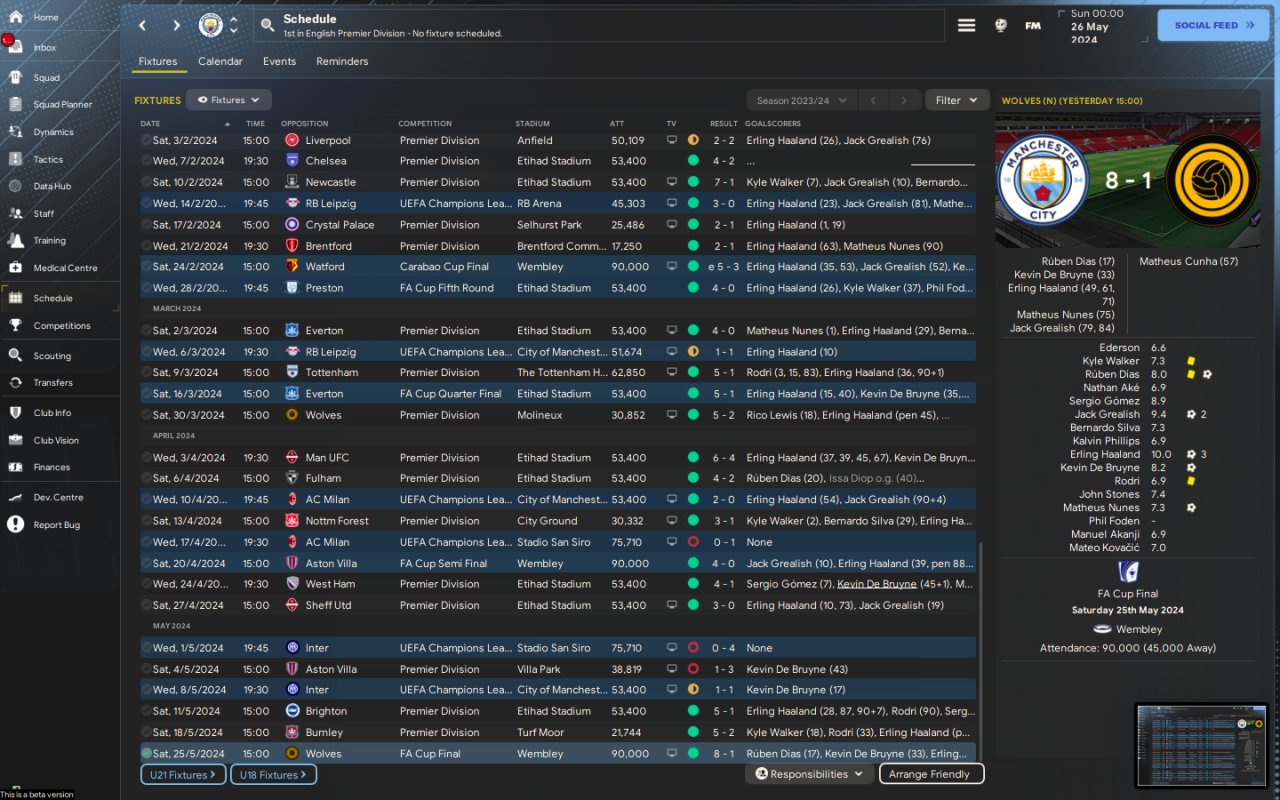Switch to the Fixtures tab

[158, 61]
